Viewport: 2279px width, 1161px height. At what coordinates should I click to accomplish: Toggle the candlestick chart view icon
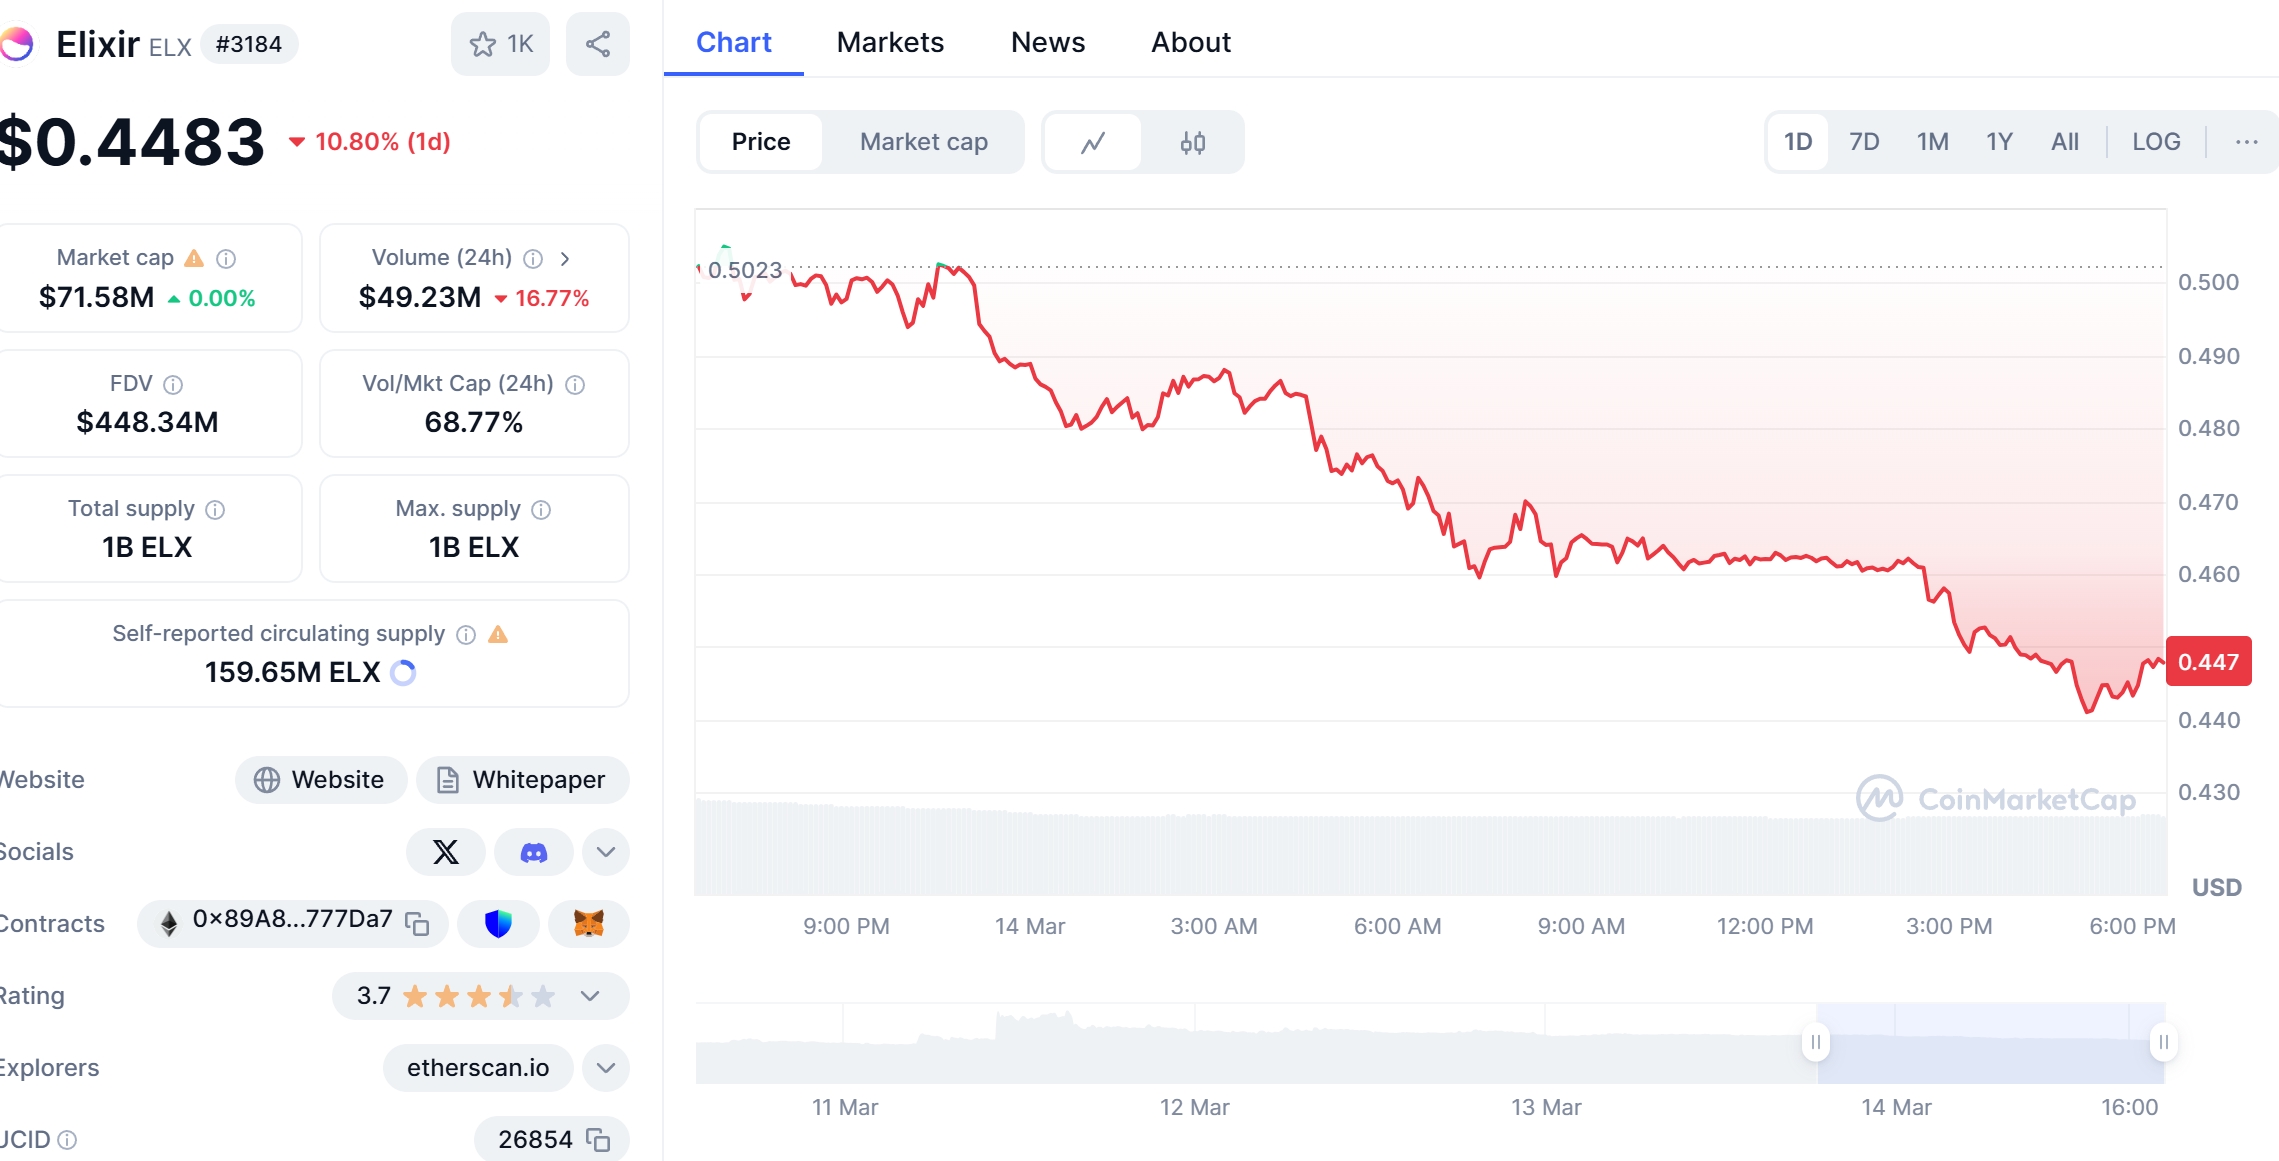coord(1194,141)
